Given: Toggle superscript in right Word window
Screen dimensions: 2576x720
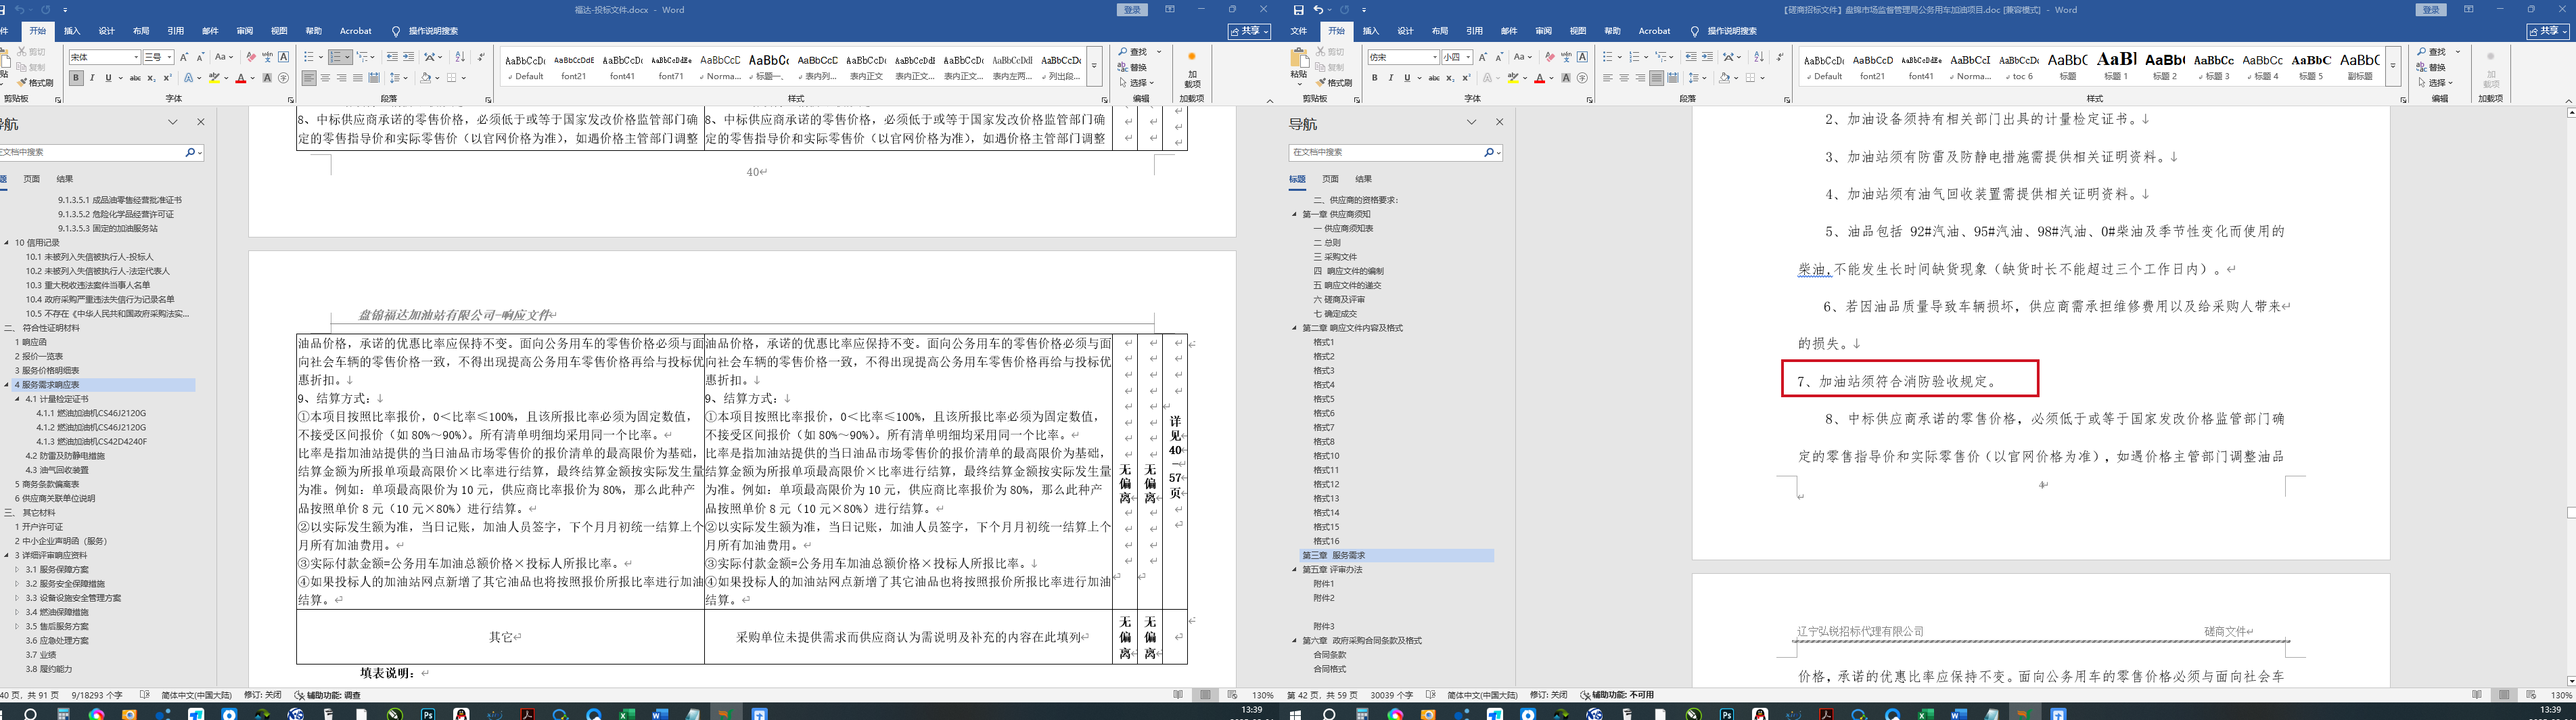Looking at the screenshot, I should pos(1466,78).
